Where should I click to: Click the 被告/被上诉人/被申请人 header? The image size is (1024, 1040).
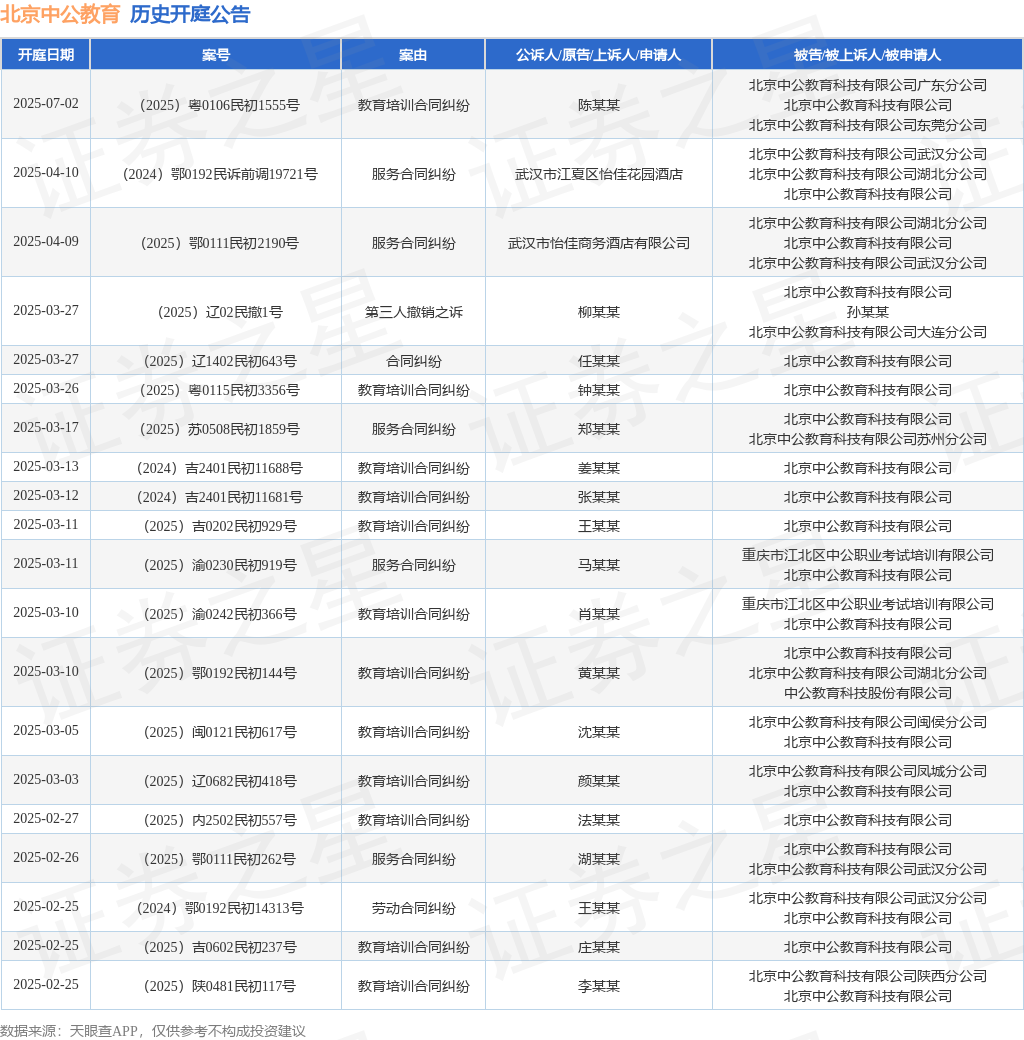[x=867, y=55]
